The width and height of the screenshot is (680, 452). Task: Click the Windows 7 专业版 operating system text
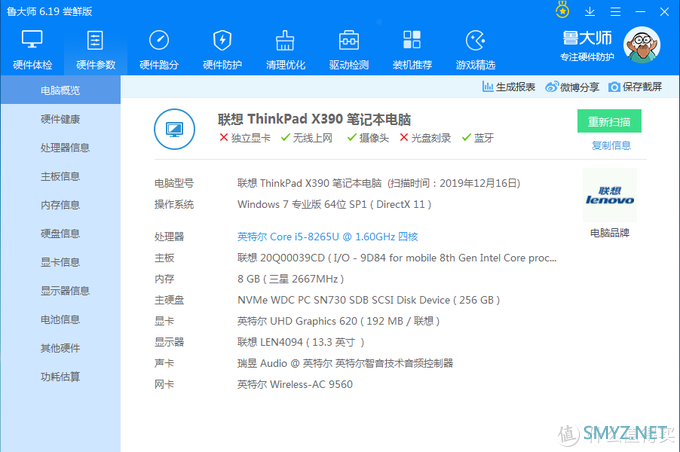click(334, 204)
